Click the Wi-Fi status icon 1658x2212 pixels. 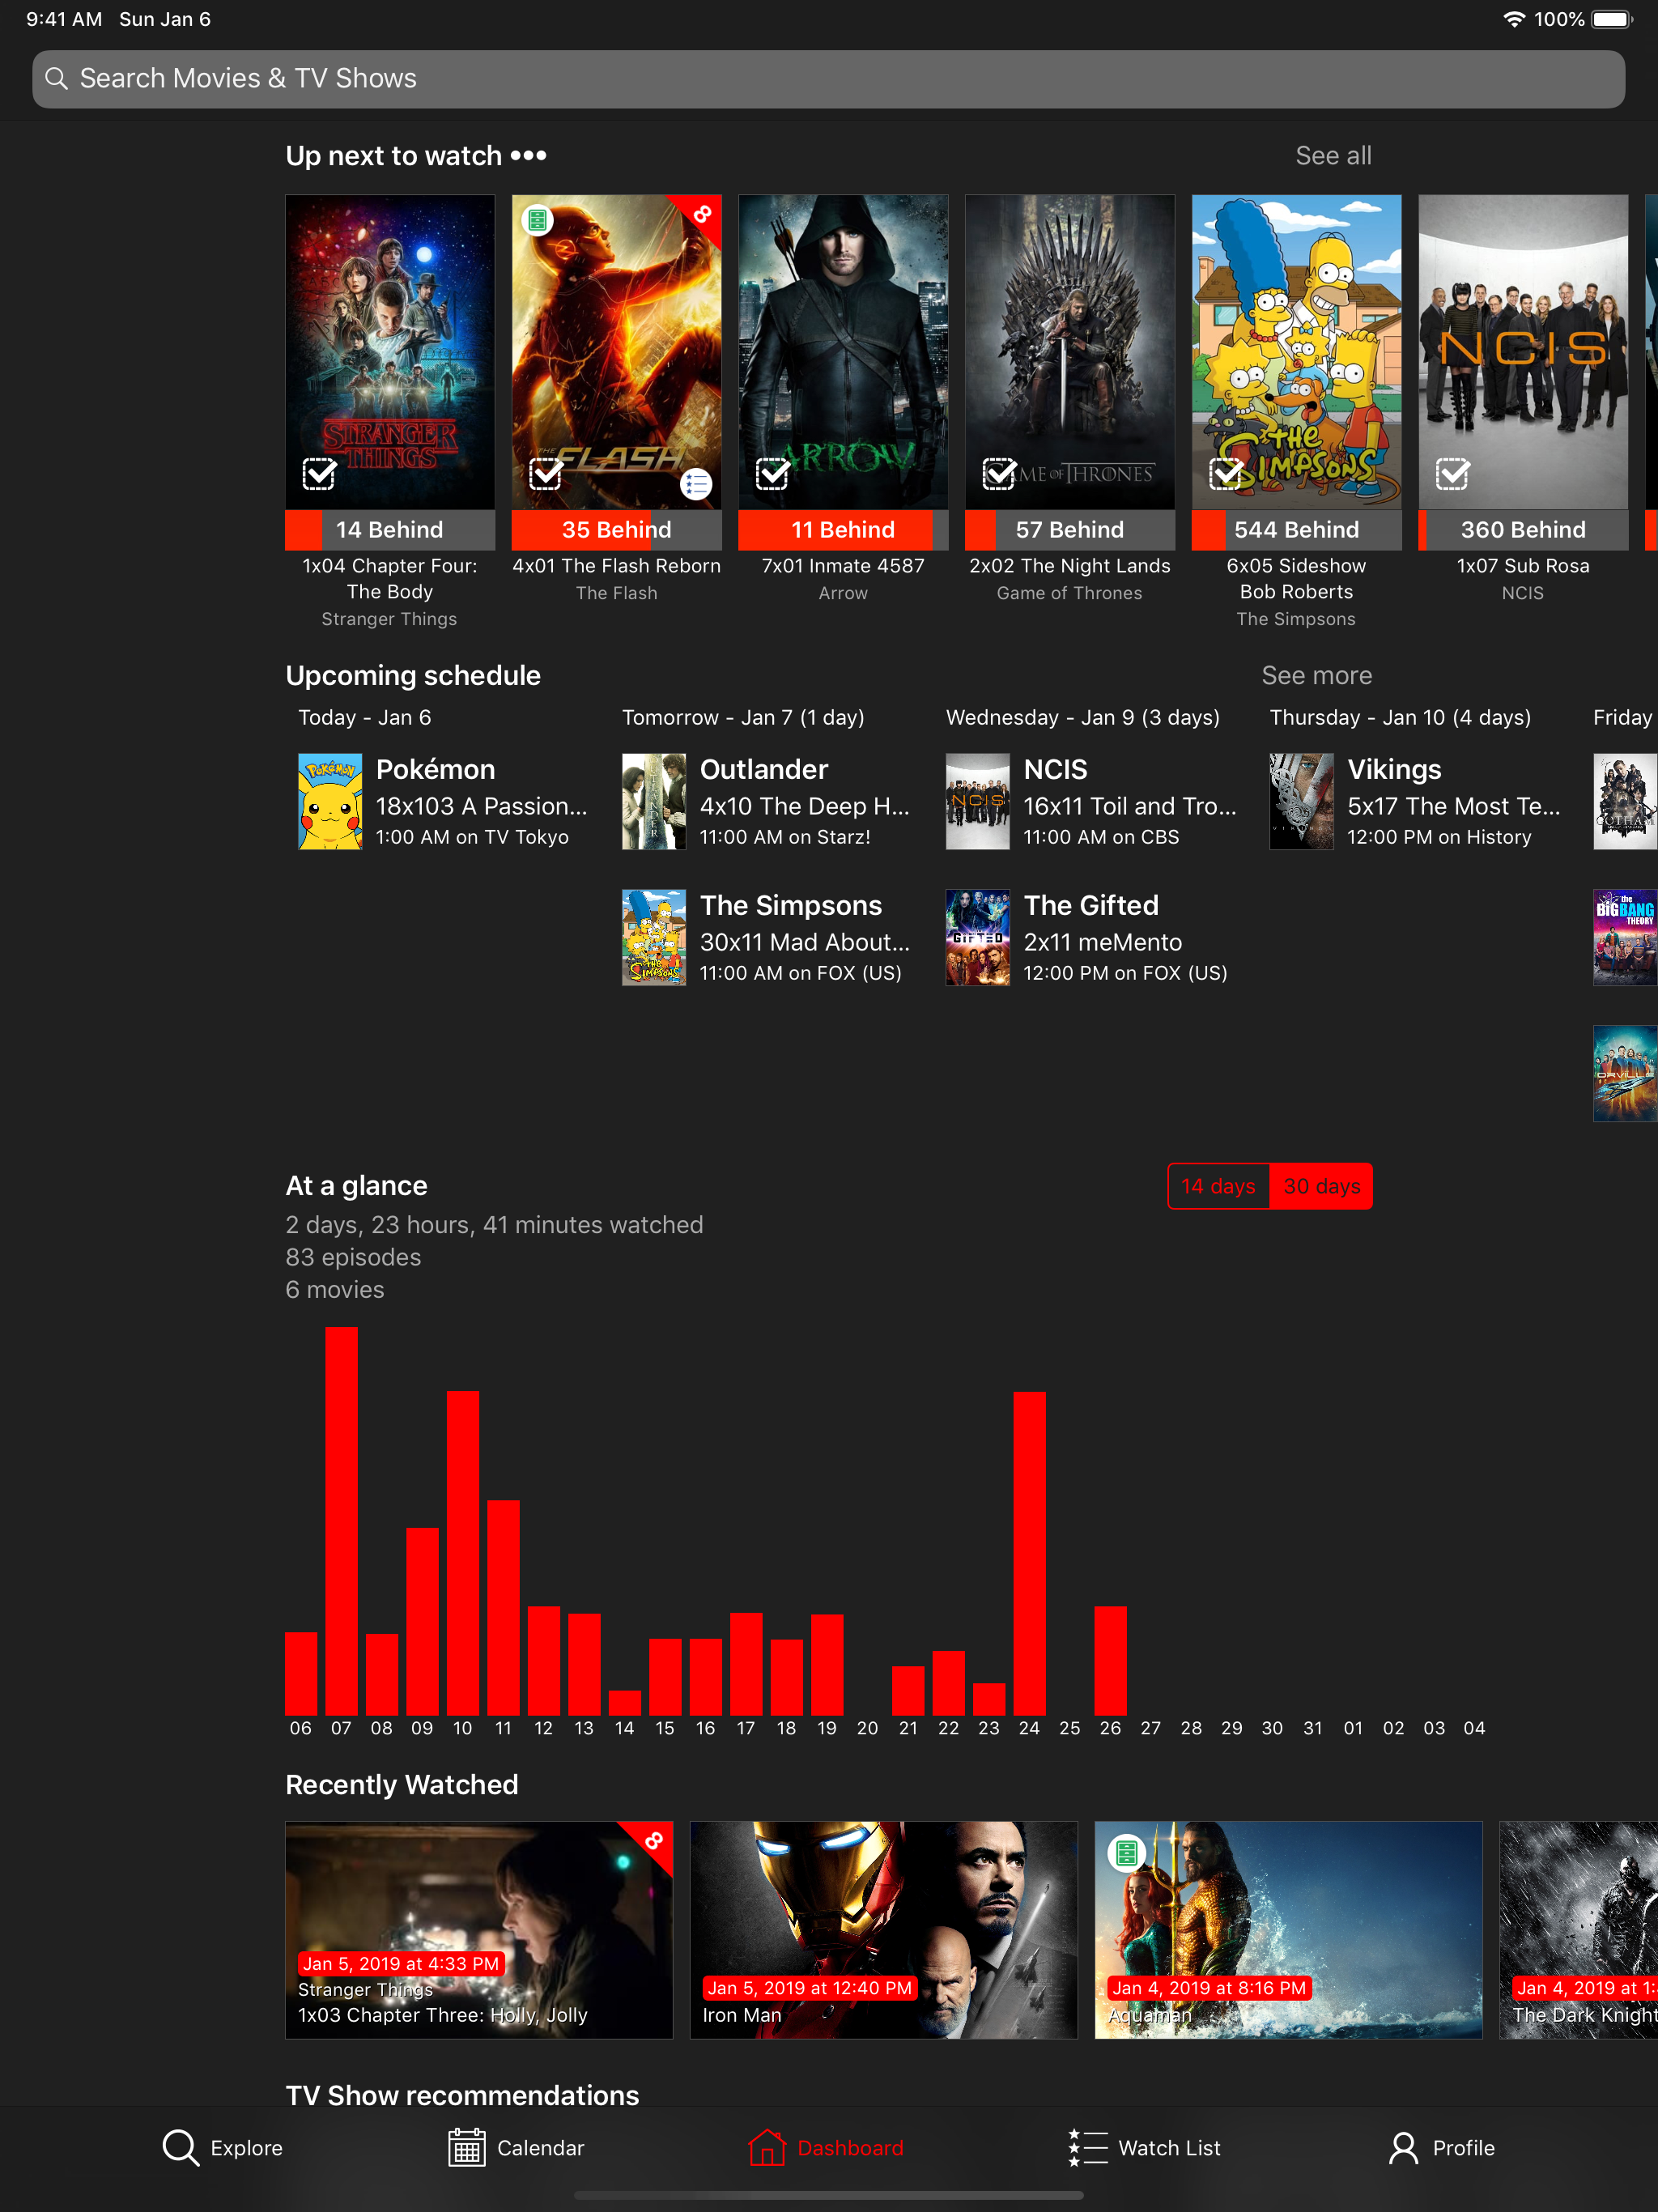(1514, 19)
